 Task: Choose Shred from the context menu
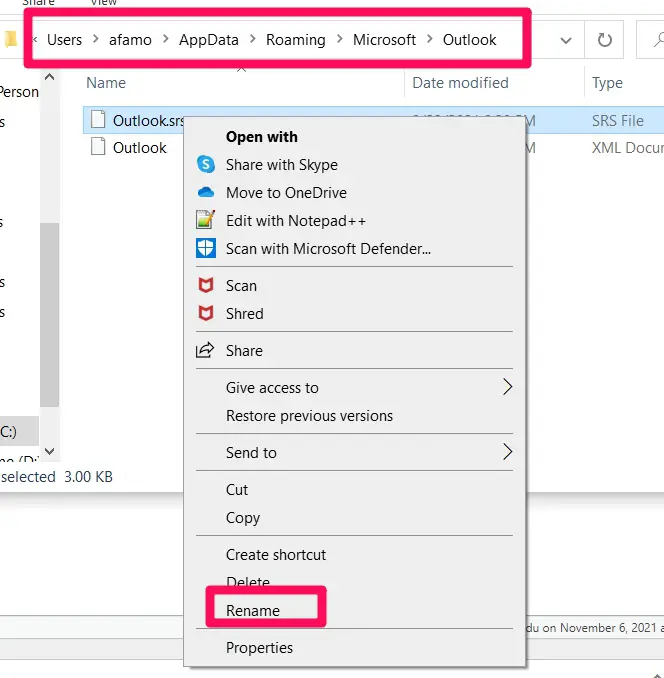click(x=245, y=313)
